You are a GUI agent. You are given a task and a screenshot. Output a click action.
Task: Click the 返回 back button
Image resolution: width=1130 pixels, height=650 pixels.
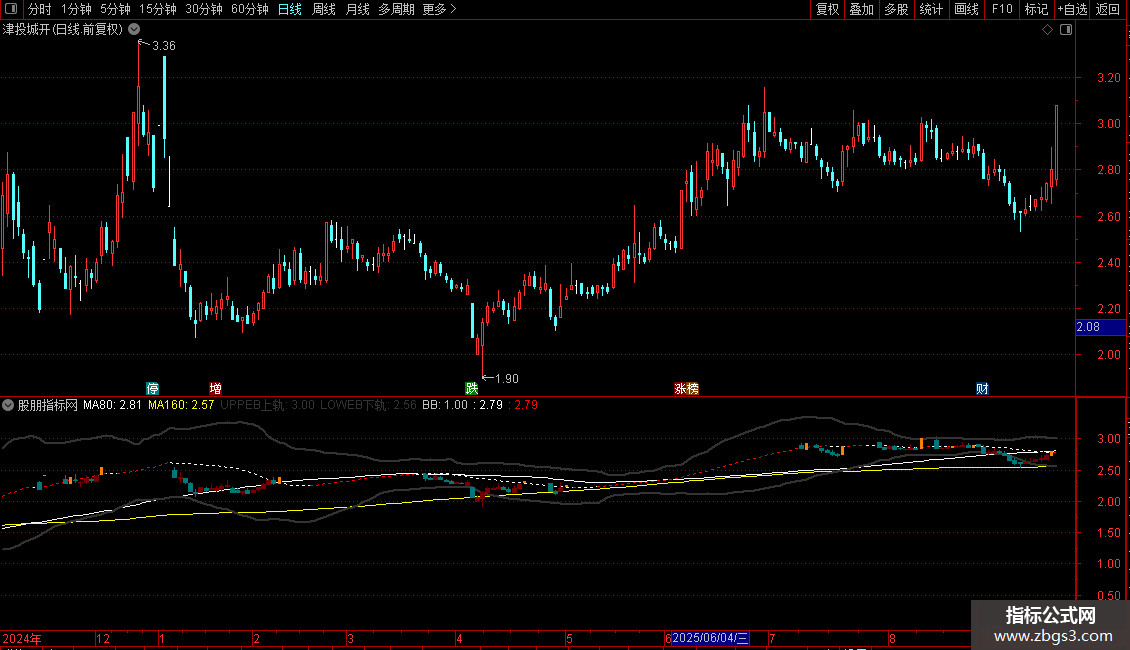tap(1108, 9)
